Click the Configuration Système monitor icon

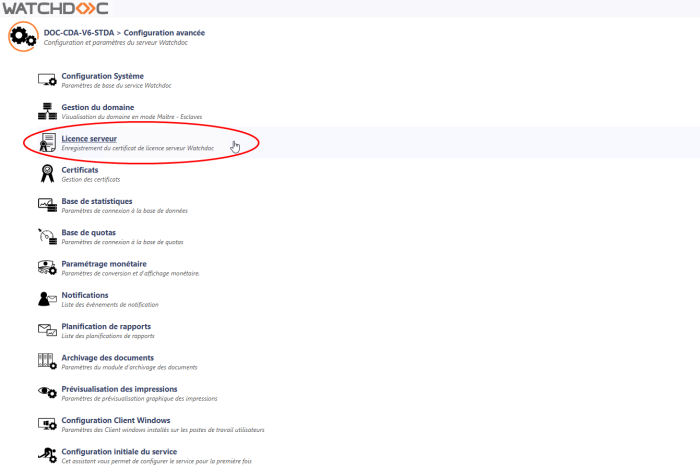coord(47,80)
